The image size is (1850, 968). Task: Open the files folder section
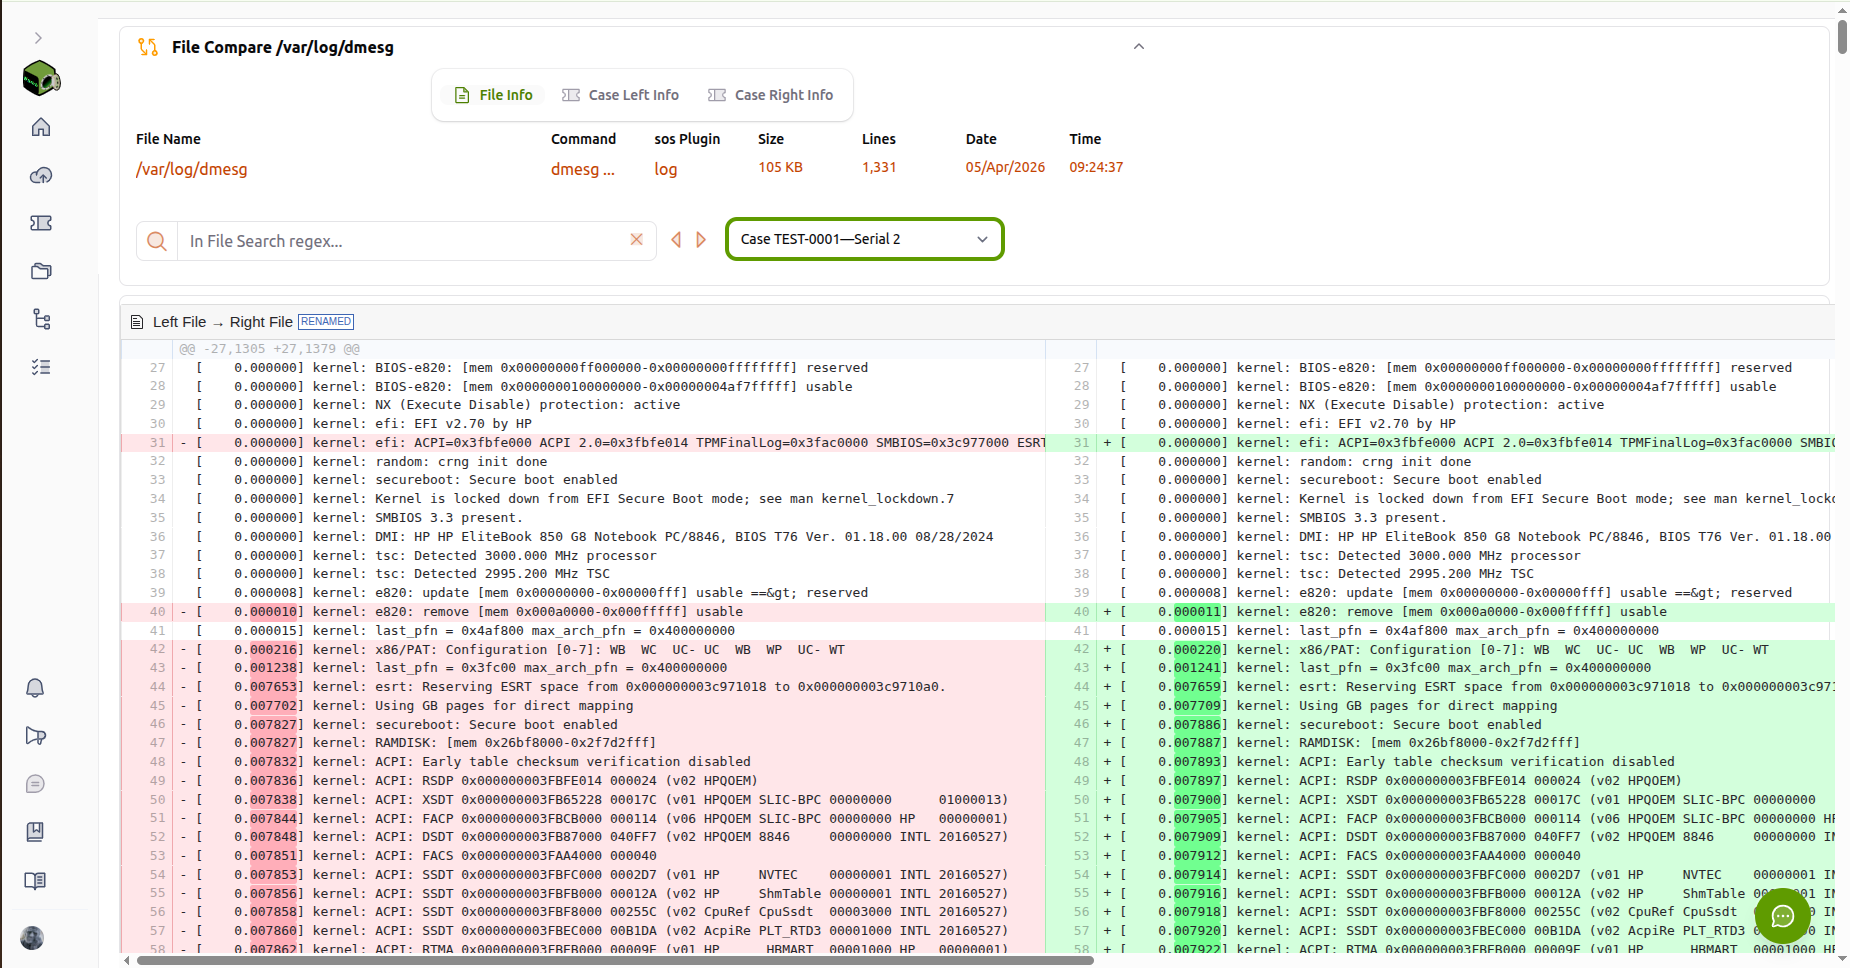coord(40,271)
